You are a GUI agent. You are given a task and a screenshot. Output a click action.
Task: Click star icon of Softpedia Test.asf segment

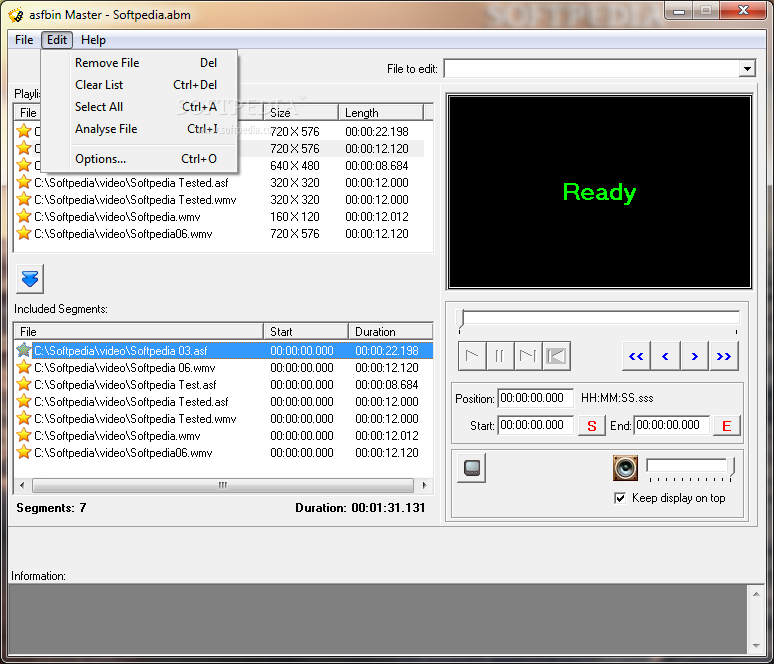pyautogui.click(x=23, y=385)
